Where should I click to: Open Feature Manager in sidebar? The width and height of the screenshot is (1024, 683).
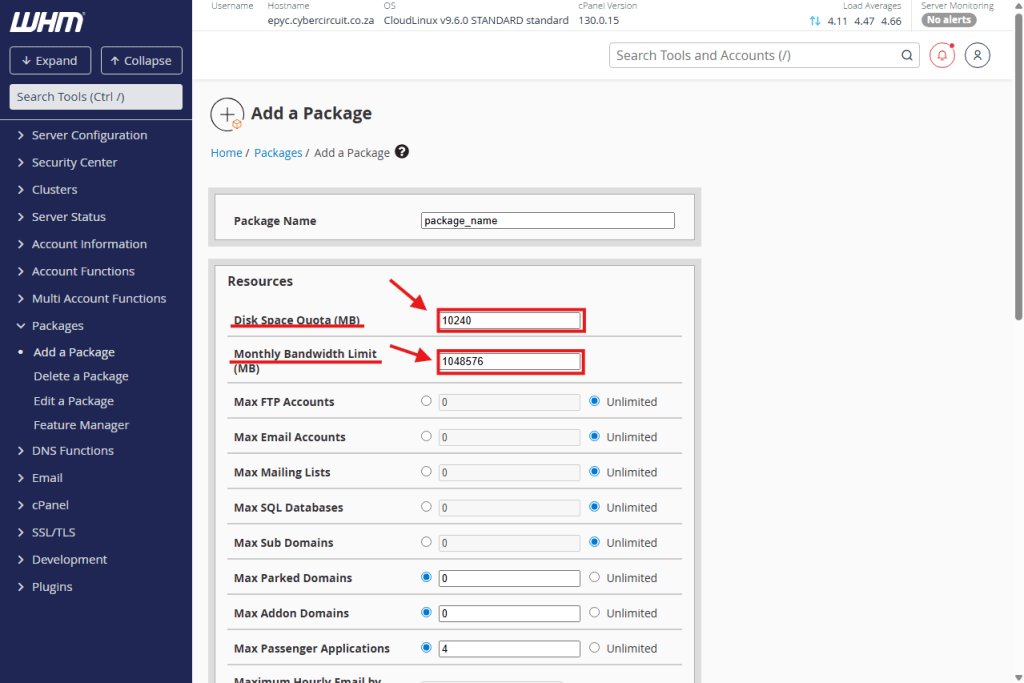pyautogui.click(x=81, y=425)
